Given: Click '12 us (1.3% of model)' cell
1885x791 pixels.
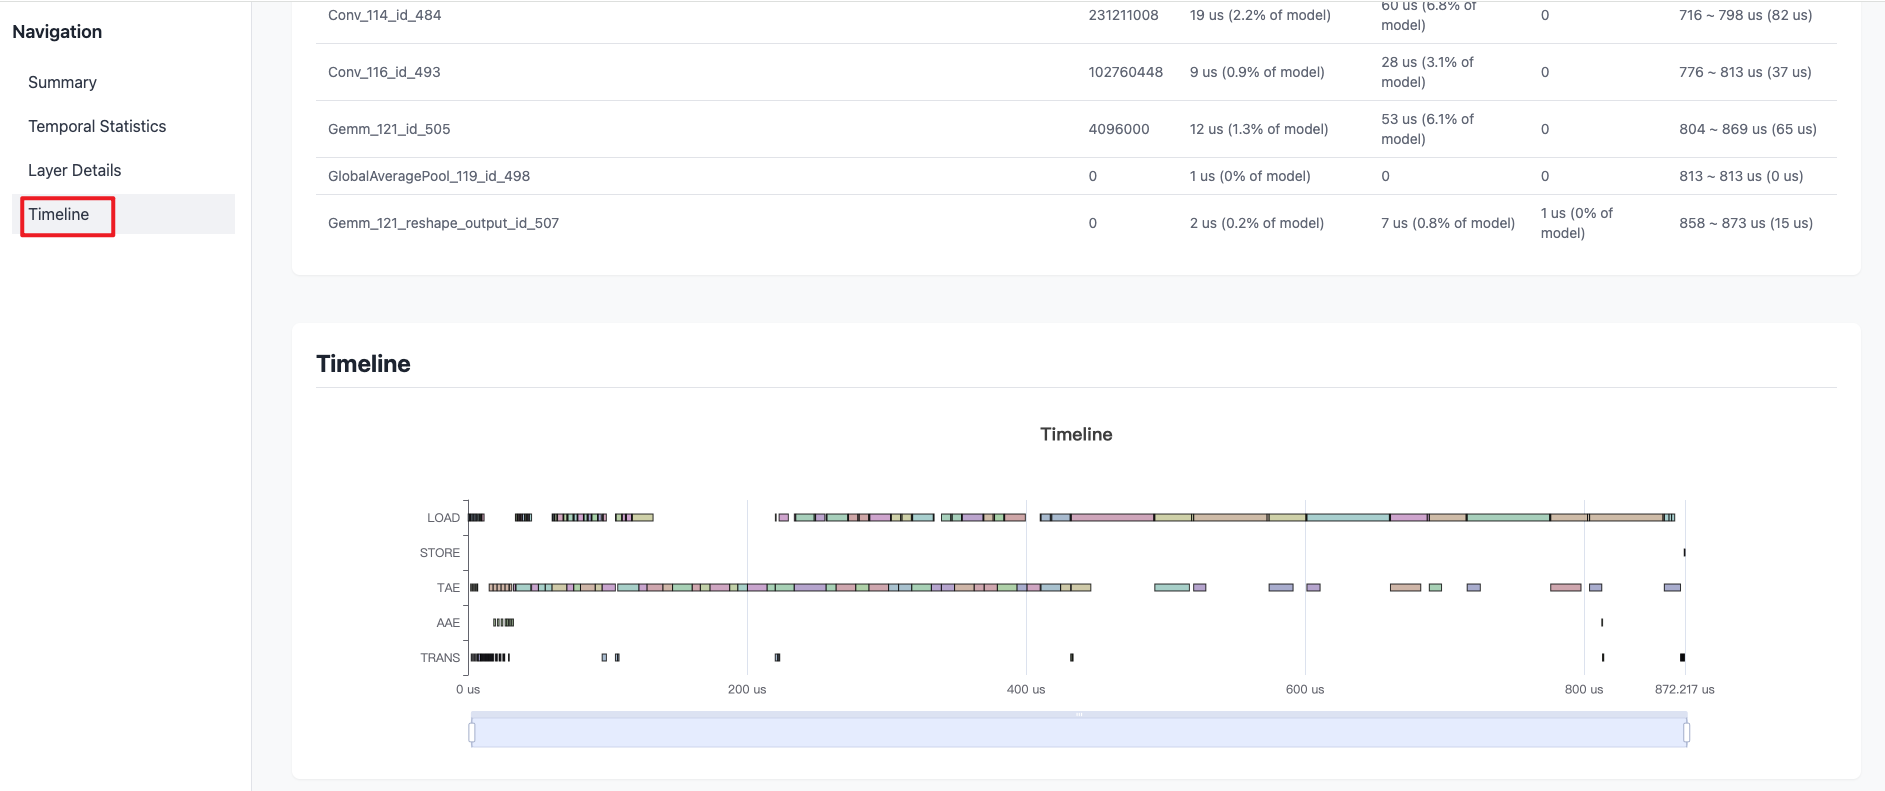Looking at the screenshot, I should 1259,129.
